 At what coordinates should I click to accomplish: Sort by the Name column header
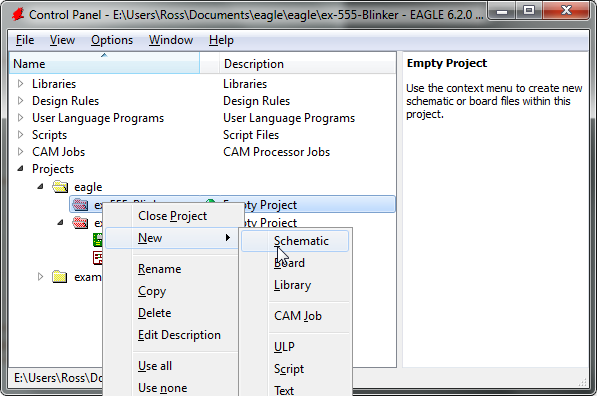pyautogui.click(x=104, y=63)
